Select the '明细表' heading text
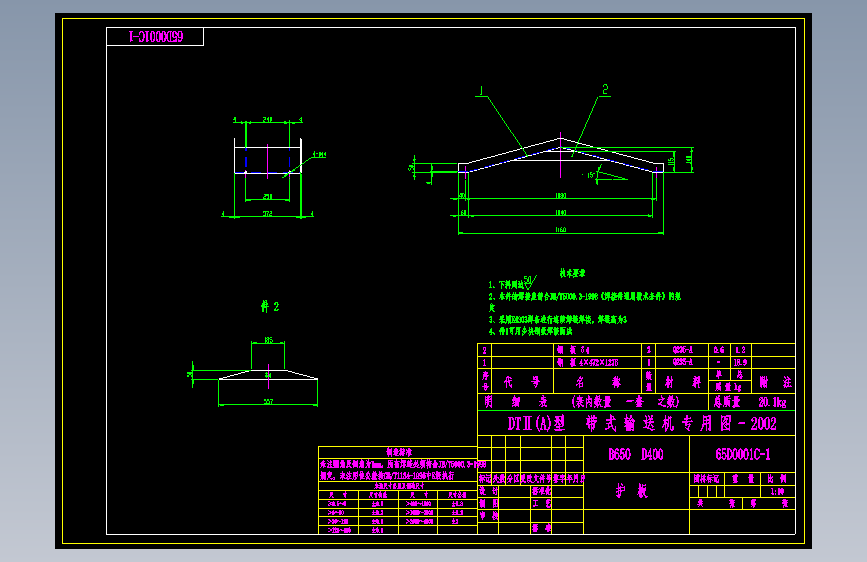 (x=516, y=402)
